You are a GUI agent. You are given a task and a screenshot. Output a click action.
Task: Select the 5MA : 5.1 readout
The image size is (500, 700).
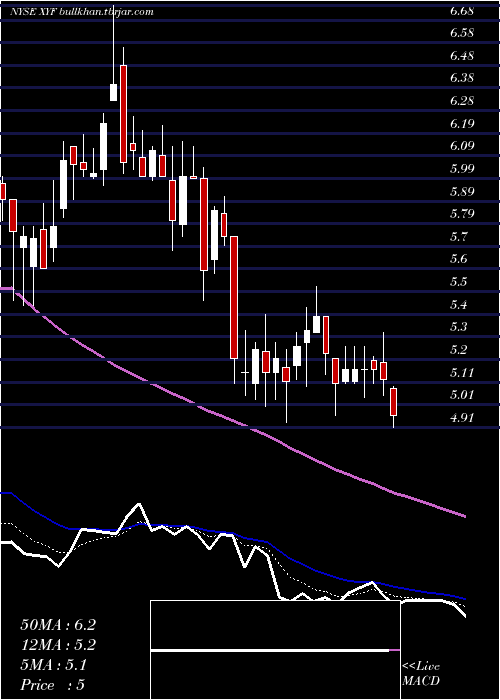[x=54, y=665]
